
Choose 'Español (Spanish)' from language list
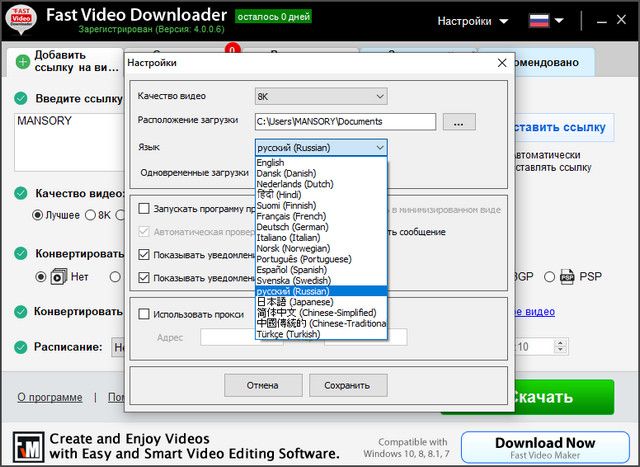pyautogui.click(x=321, y=270)
